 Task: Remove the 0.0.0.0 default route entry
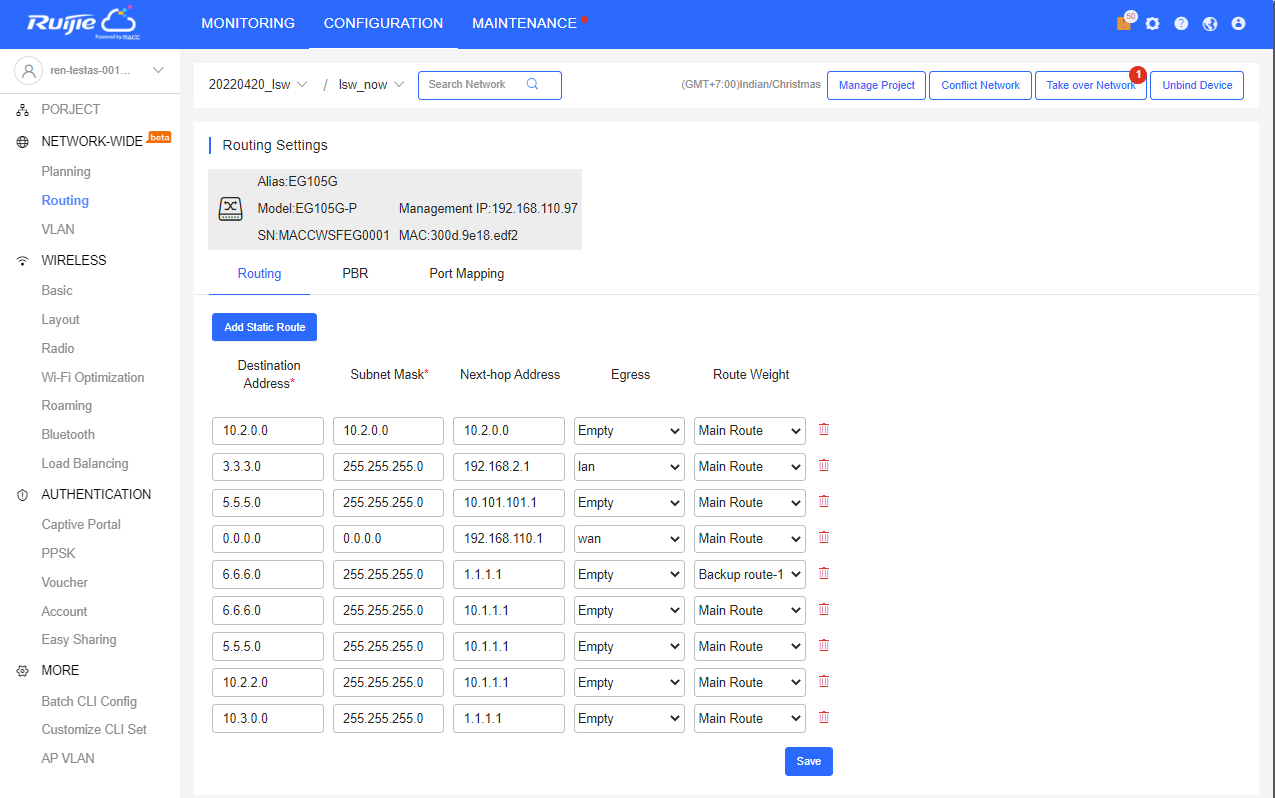(824, 538)
